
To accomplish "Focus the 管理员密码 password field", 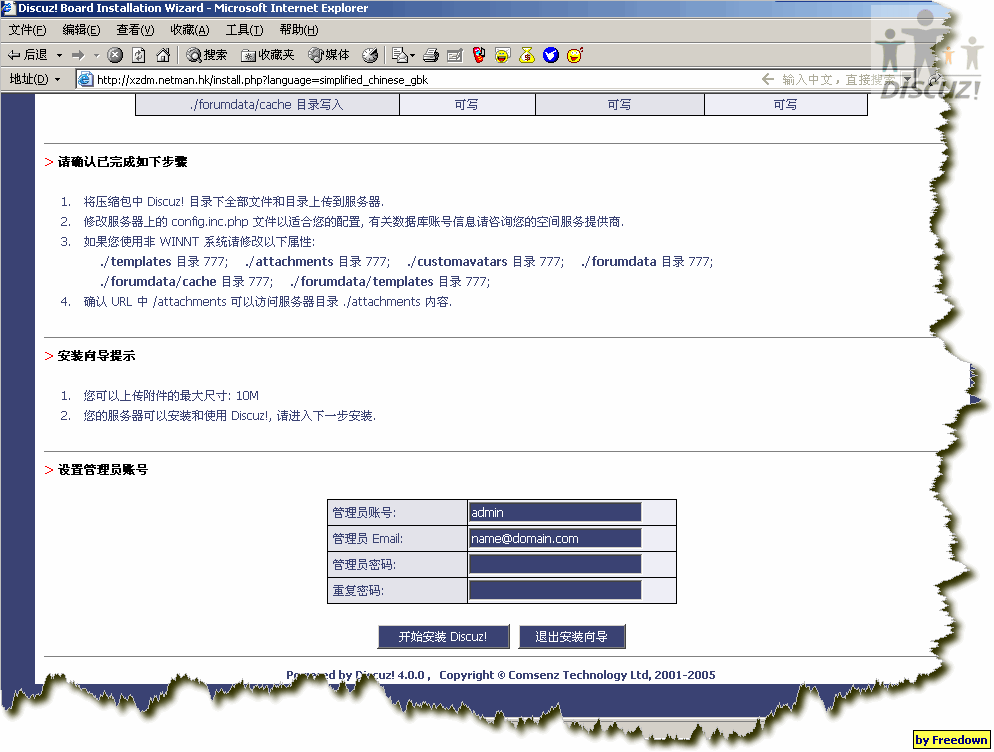I will tap(555, 564).
